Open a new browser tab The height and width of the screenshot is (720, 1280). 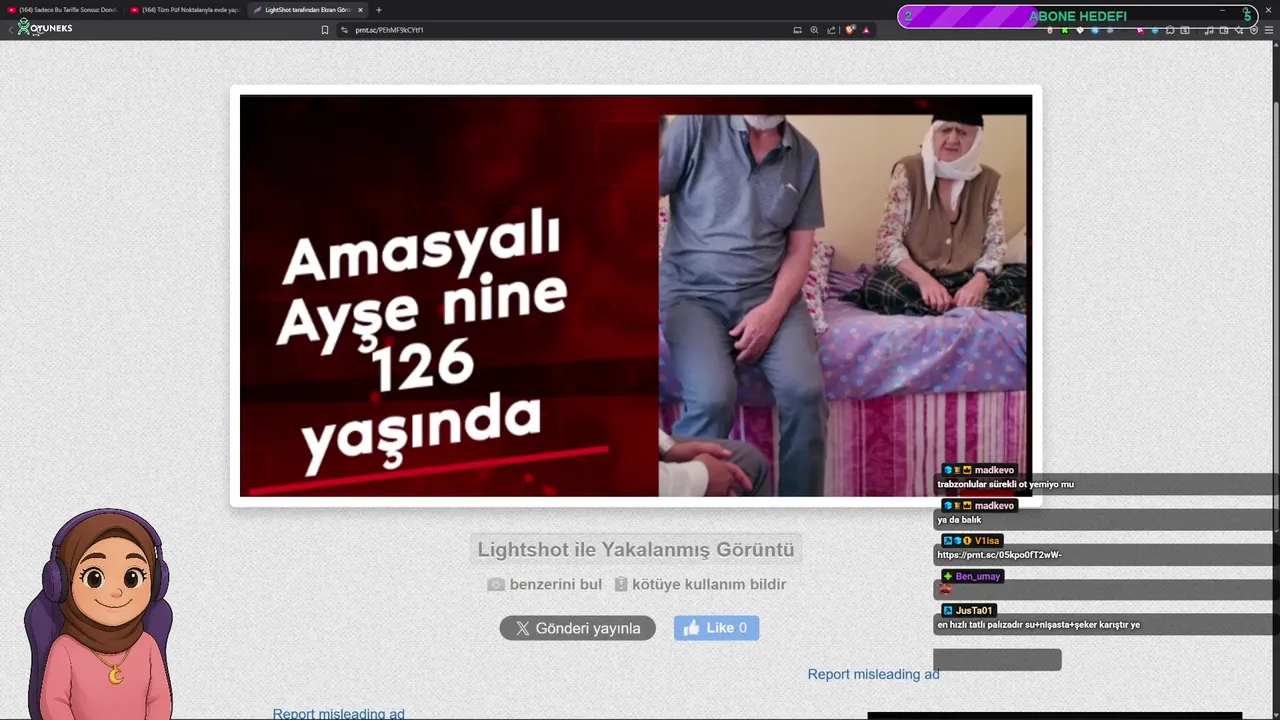tap(379, 10)
